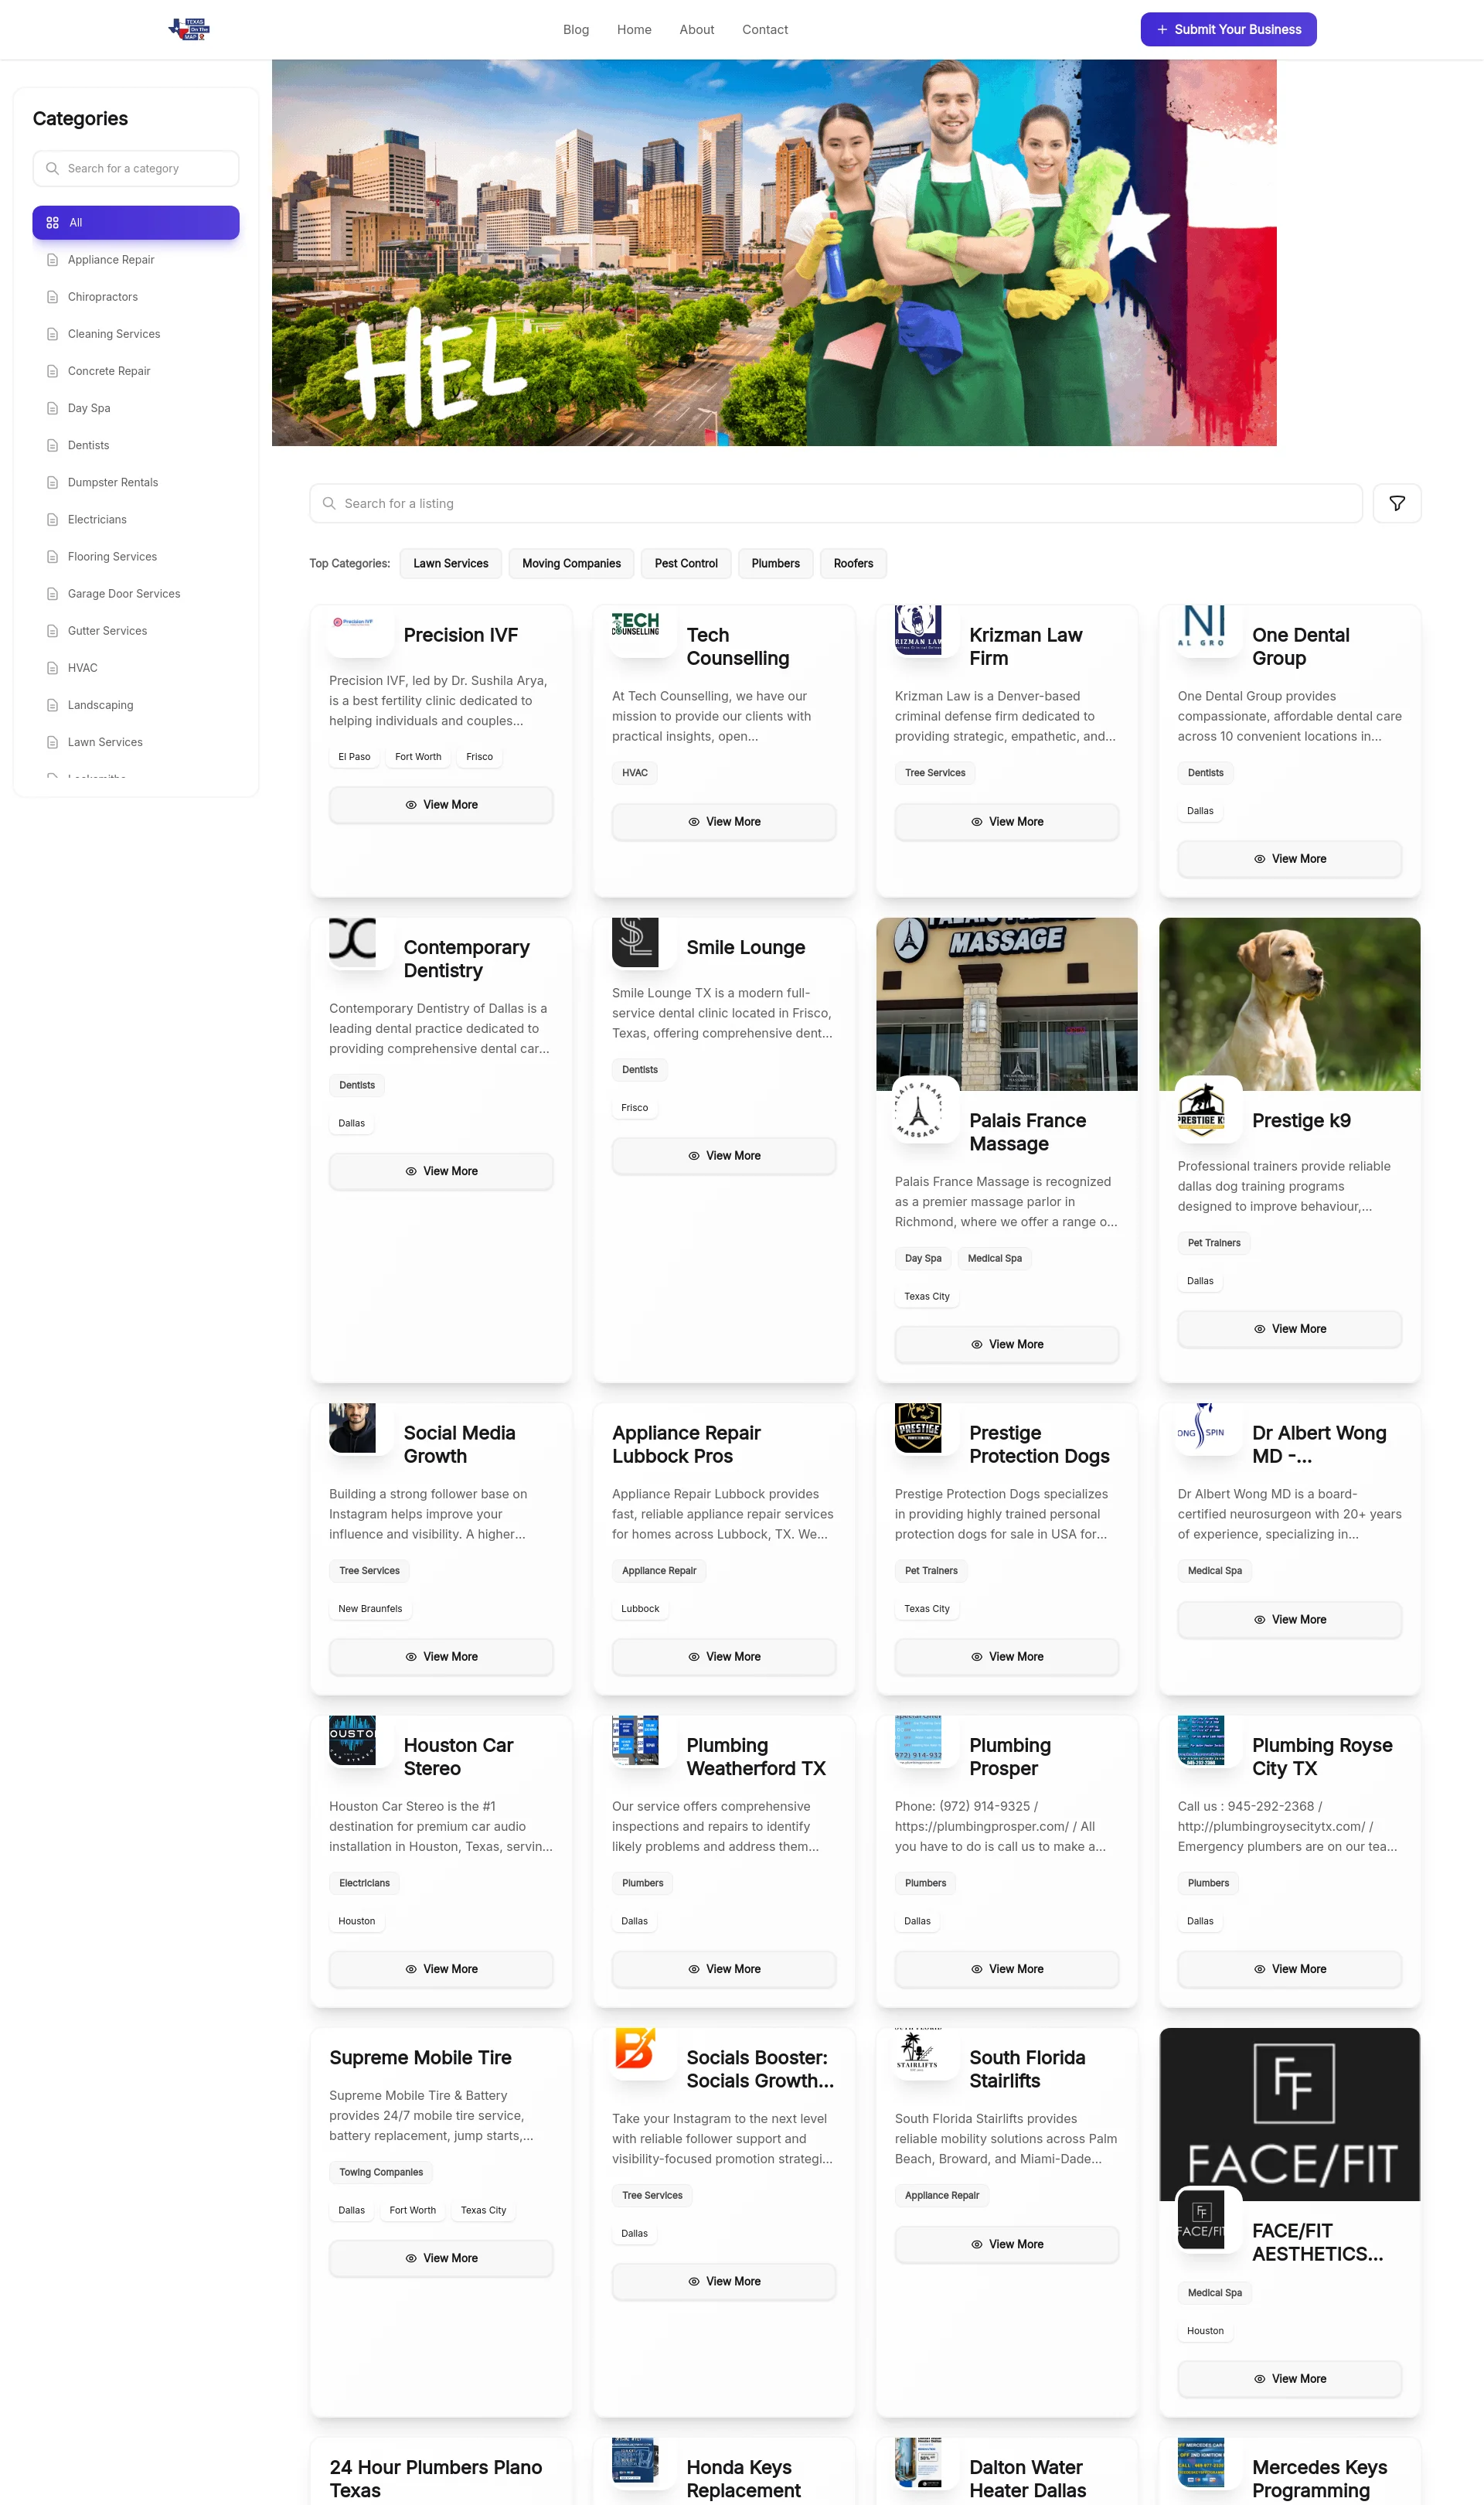Screen dimensions: 1484x2505
Task: Click the Submit Your Business button
Action: 1228,29
